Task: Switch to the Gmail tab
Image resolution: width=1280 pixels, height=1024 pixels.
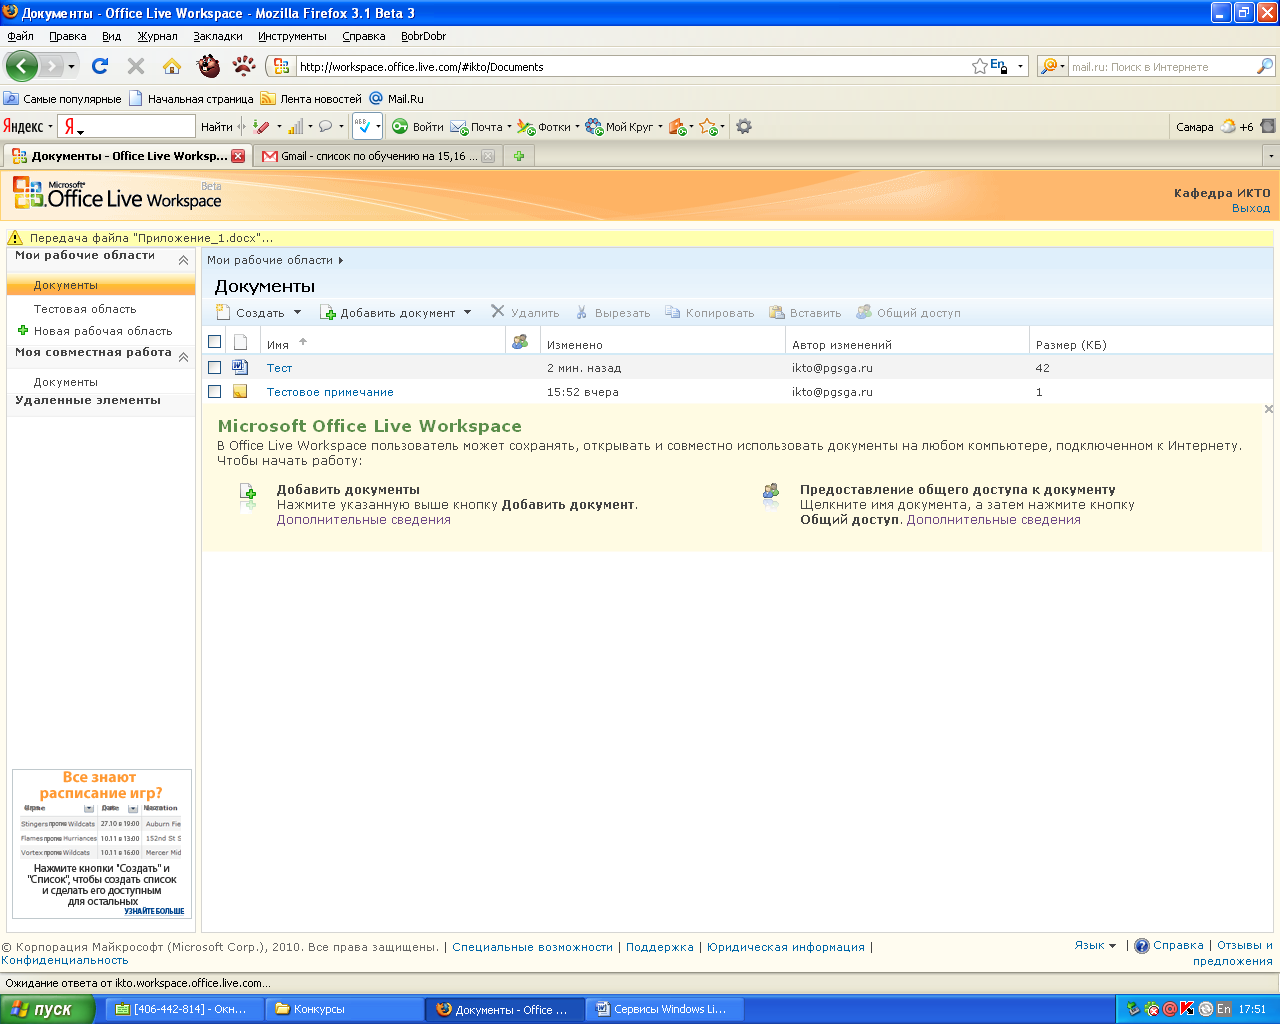Action: click(x=378, y=156)
